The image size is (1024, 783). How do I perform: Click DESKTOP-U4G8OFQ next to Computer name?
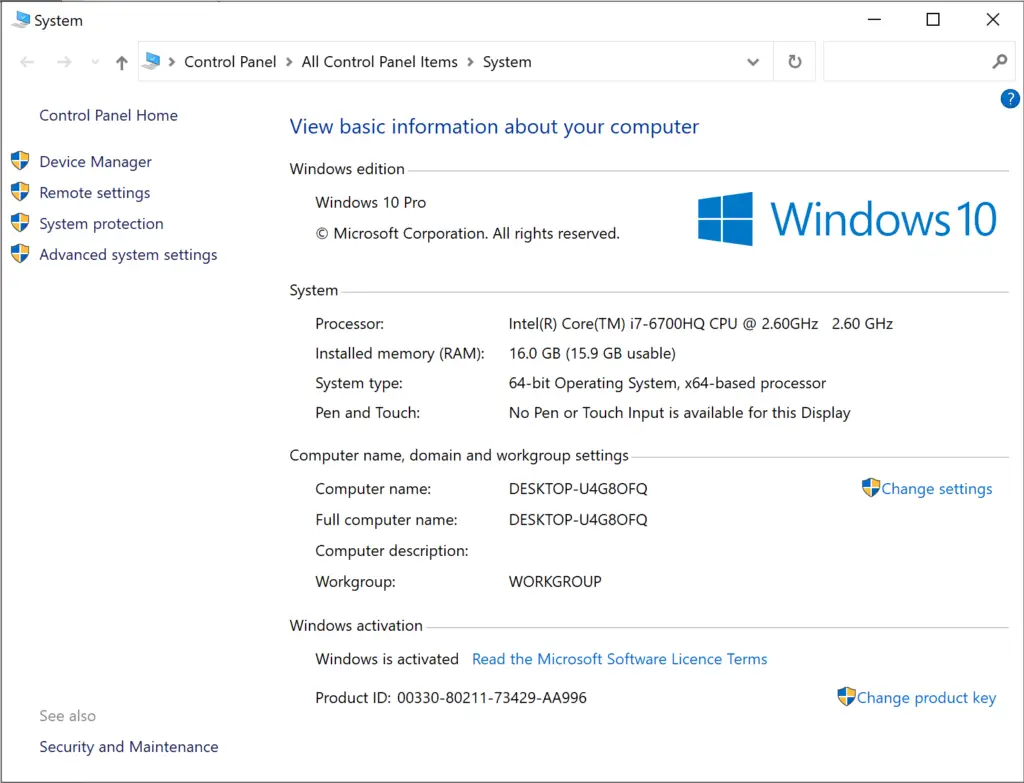(x=578, y=489)
